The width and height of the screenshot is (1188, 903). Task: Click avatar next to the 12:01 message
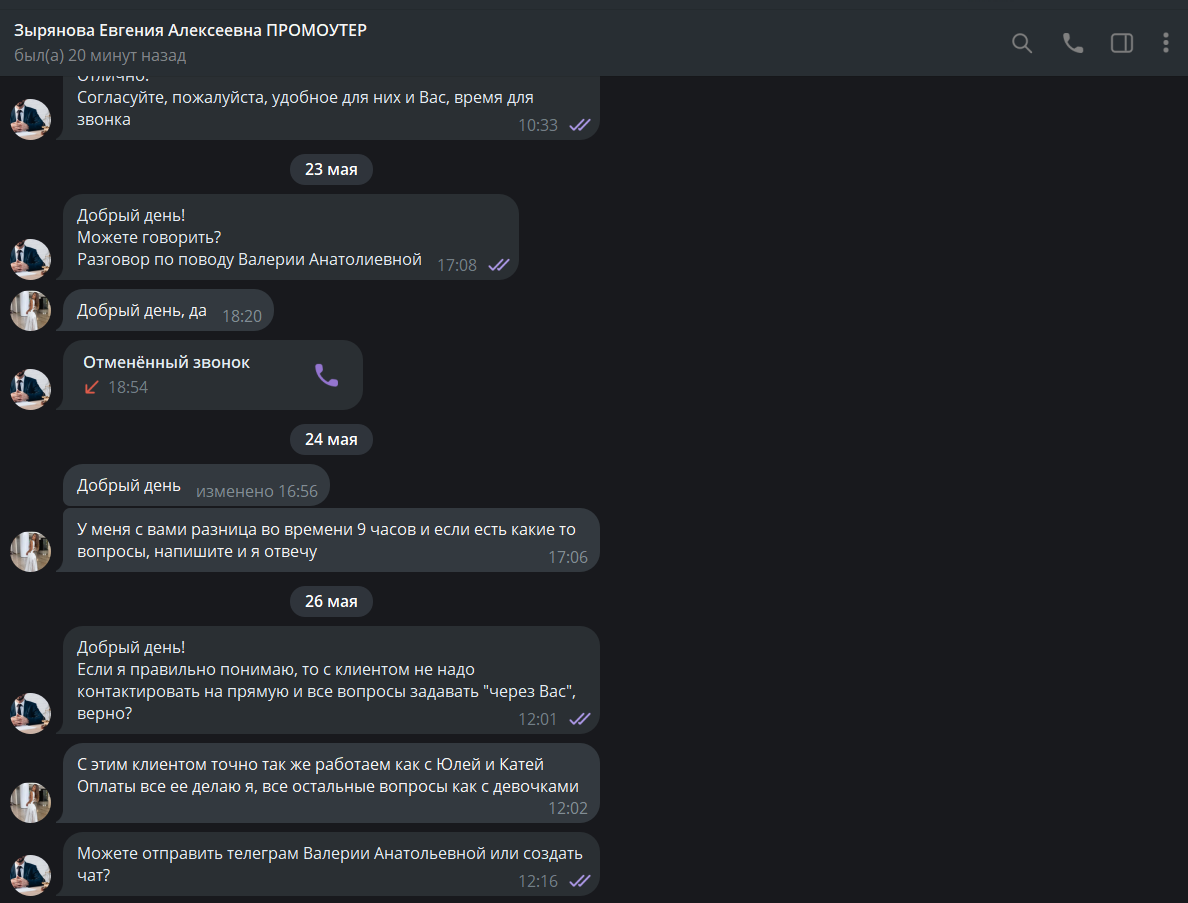(30, 714)
